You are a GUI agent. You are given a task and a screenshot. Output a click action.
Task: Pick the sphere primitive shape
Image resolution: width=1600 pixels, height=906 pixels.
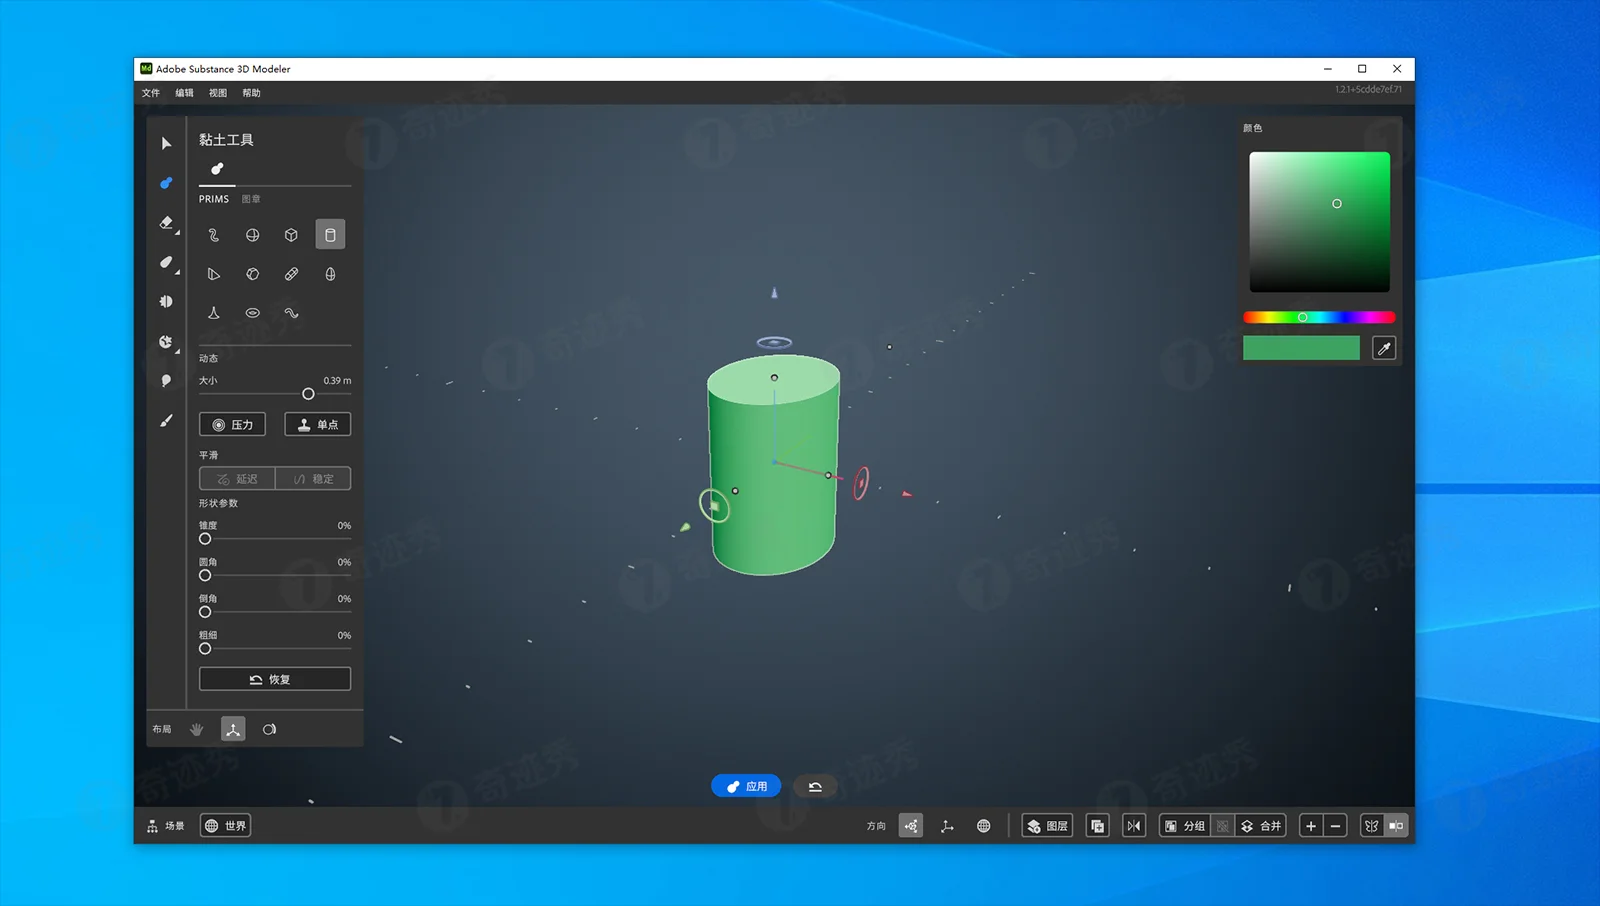252,235
